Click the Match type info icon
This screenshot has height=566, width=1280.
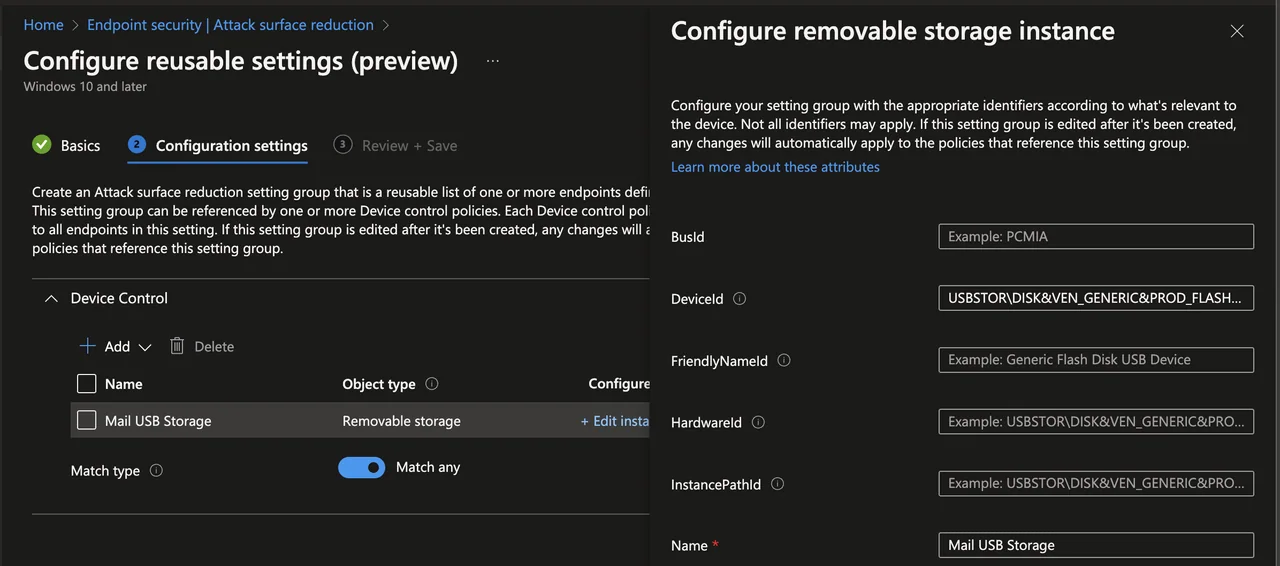[x=156, y=470]
